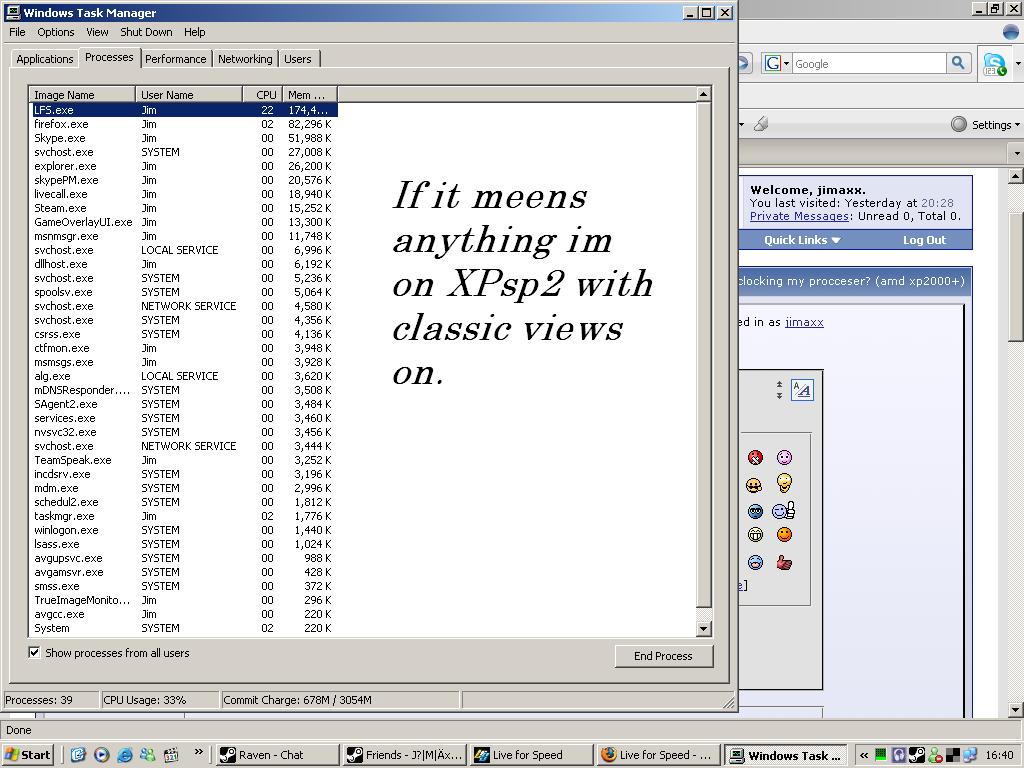
Task: Select the LFS.exe process row
Action: (183, 110)
